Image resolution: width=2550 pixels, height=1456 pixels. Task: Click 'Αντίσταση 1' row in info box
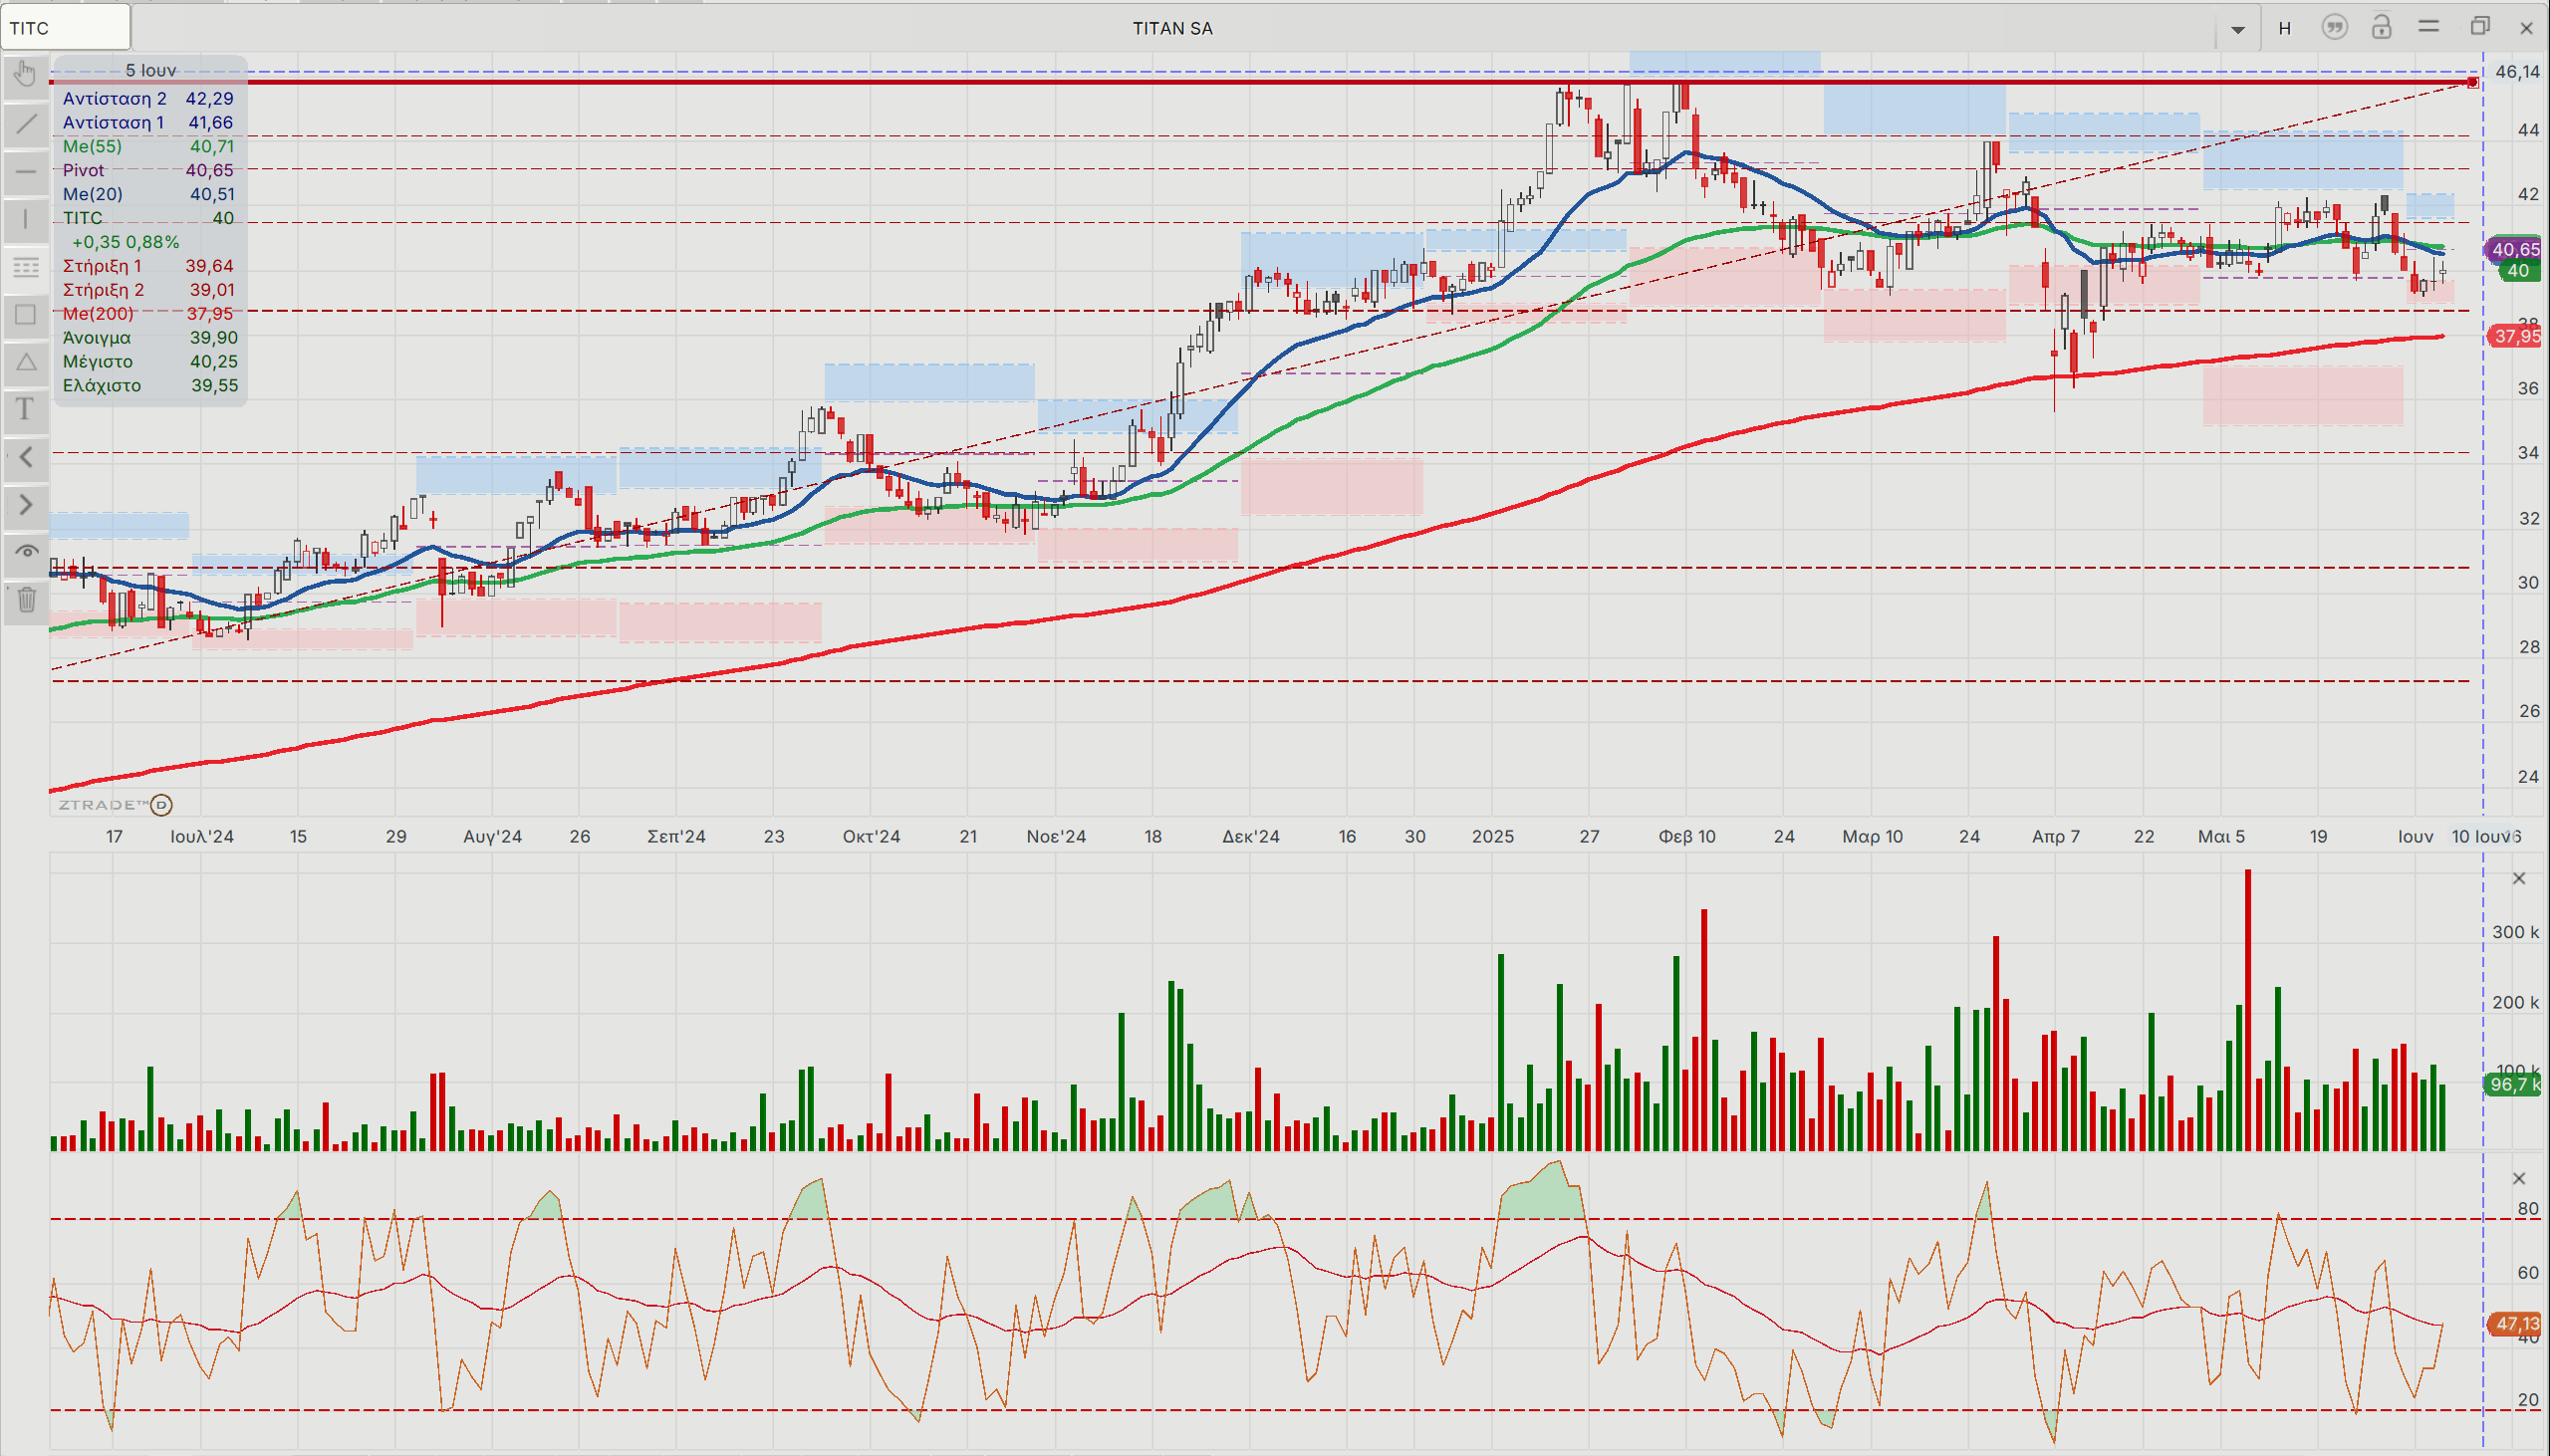click(x=148, y=122)
